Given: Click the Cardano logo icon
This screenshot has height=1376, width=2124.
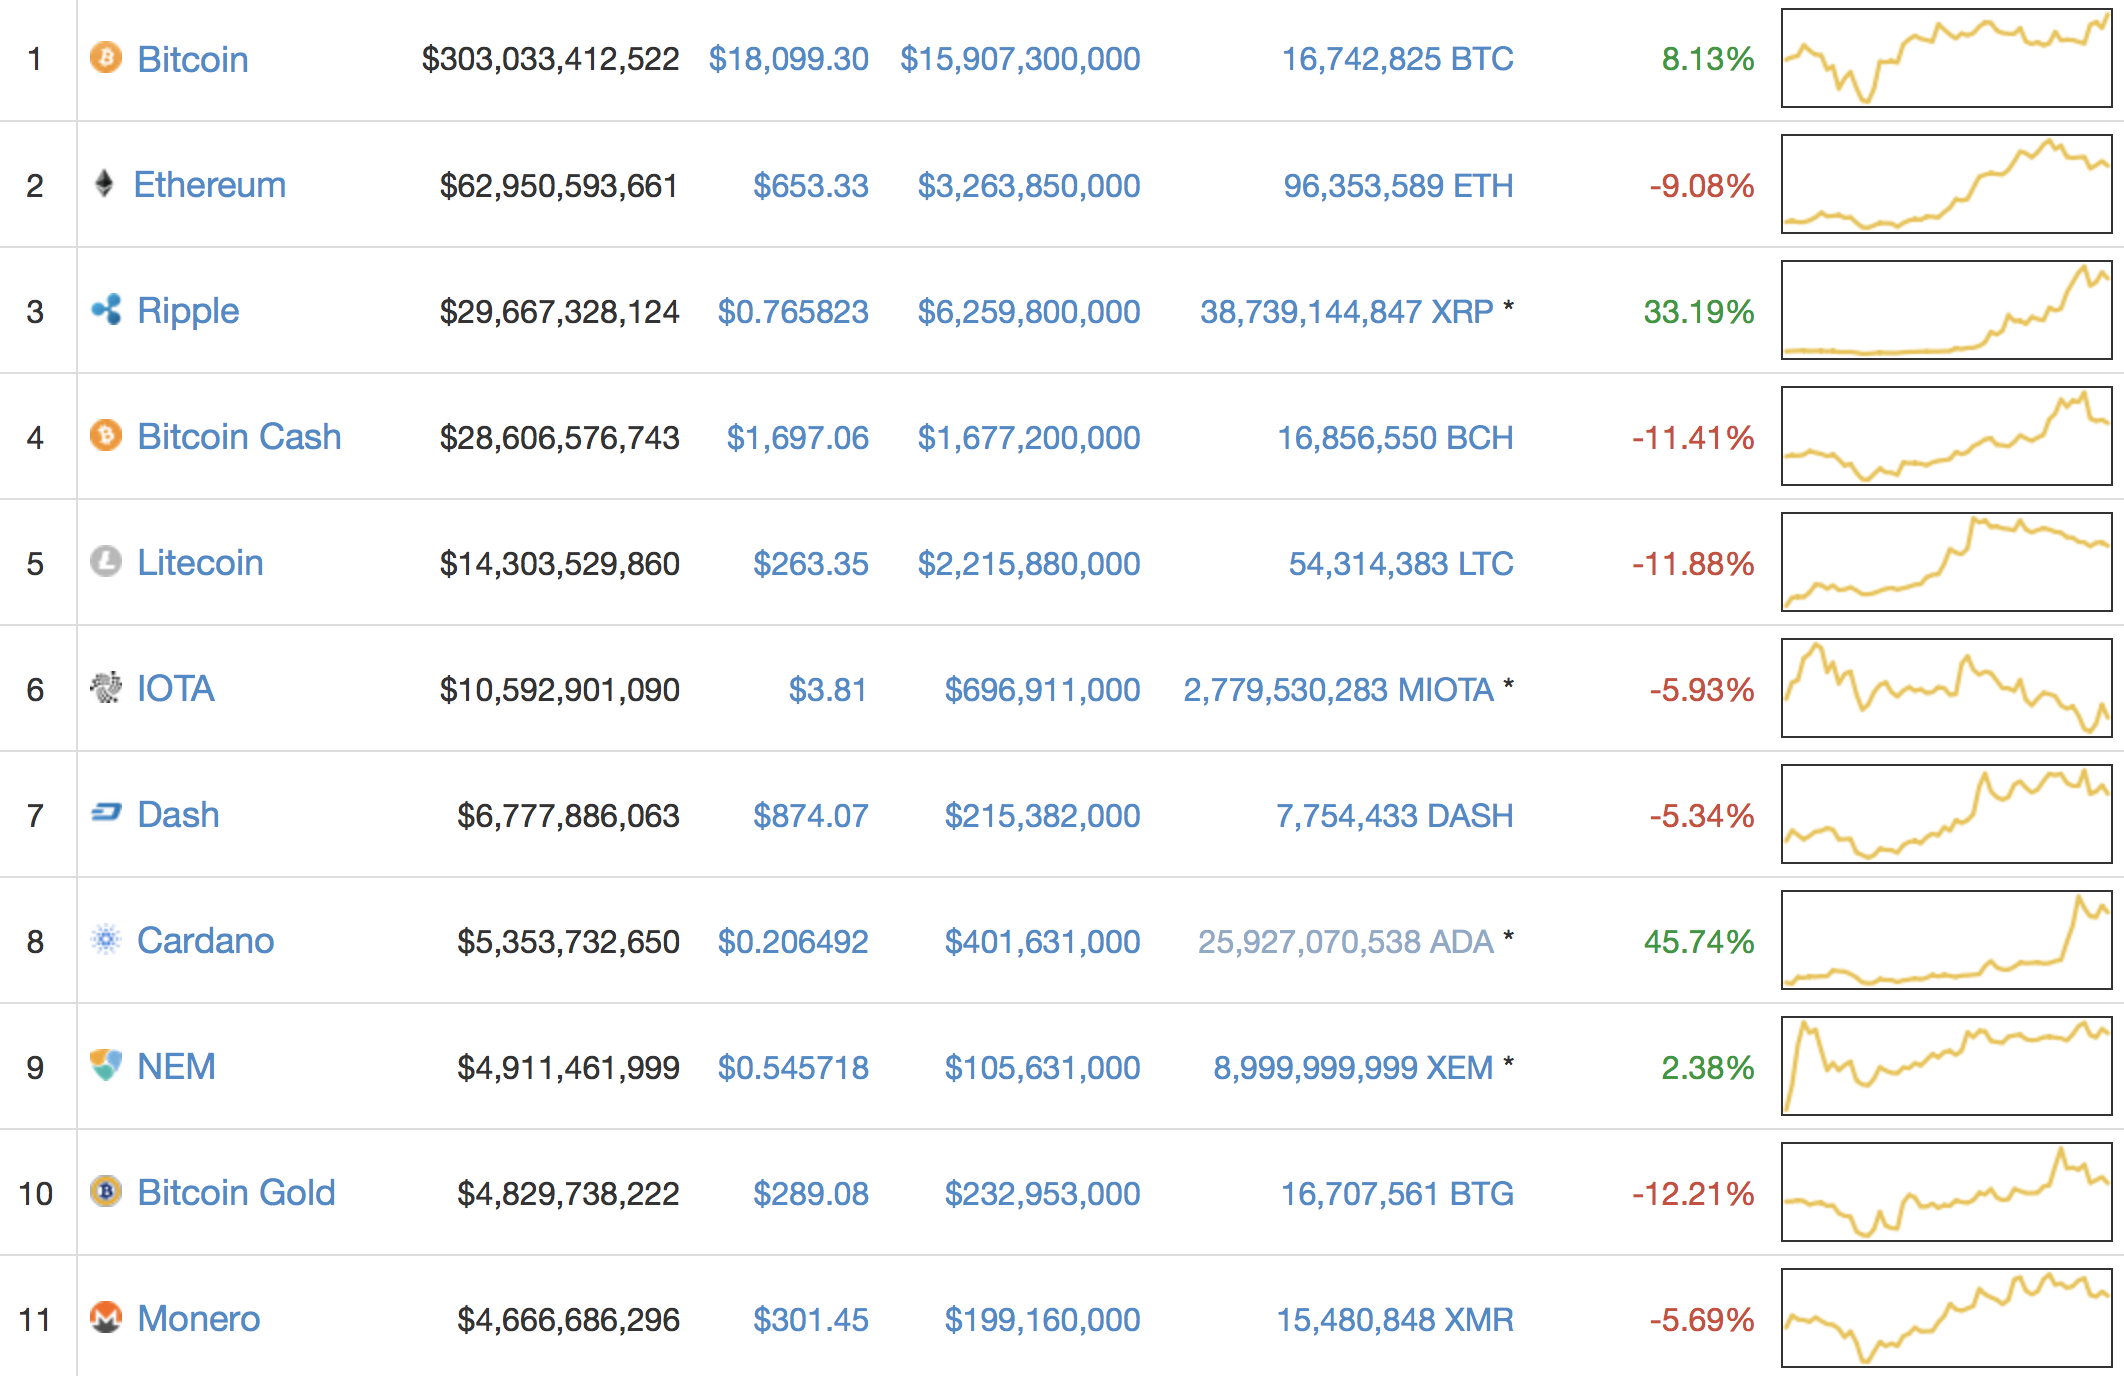Looking at the screenshot, I should 106,940.
